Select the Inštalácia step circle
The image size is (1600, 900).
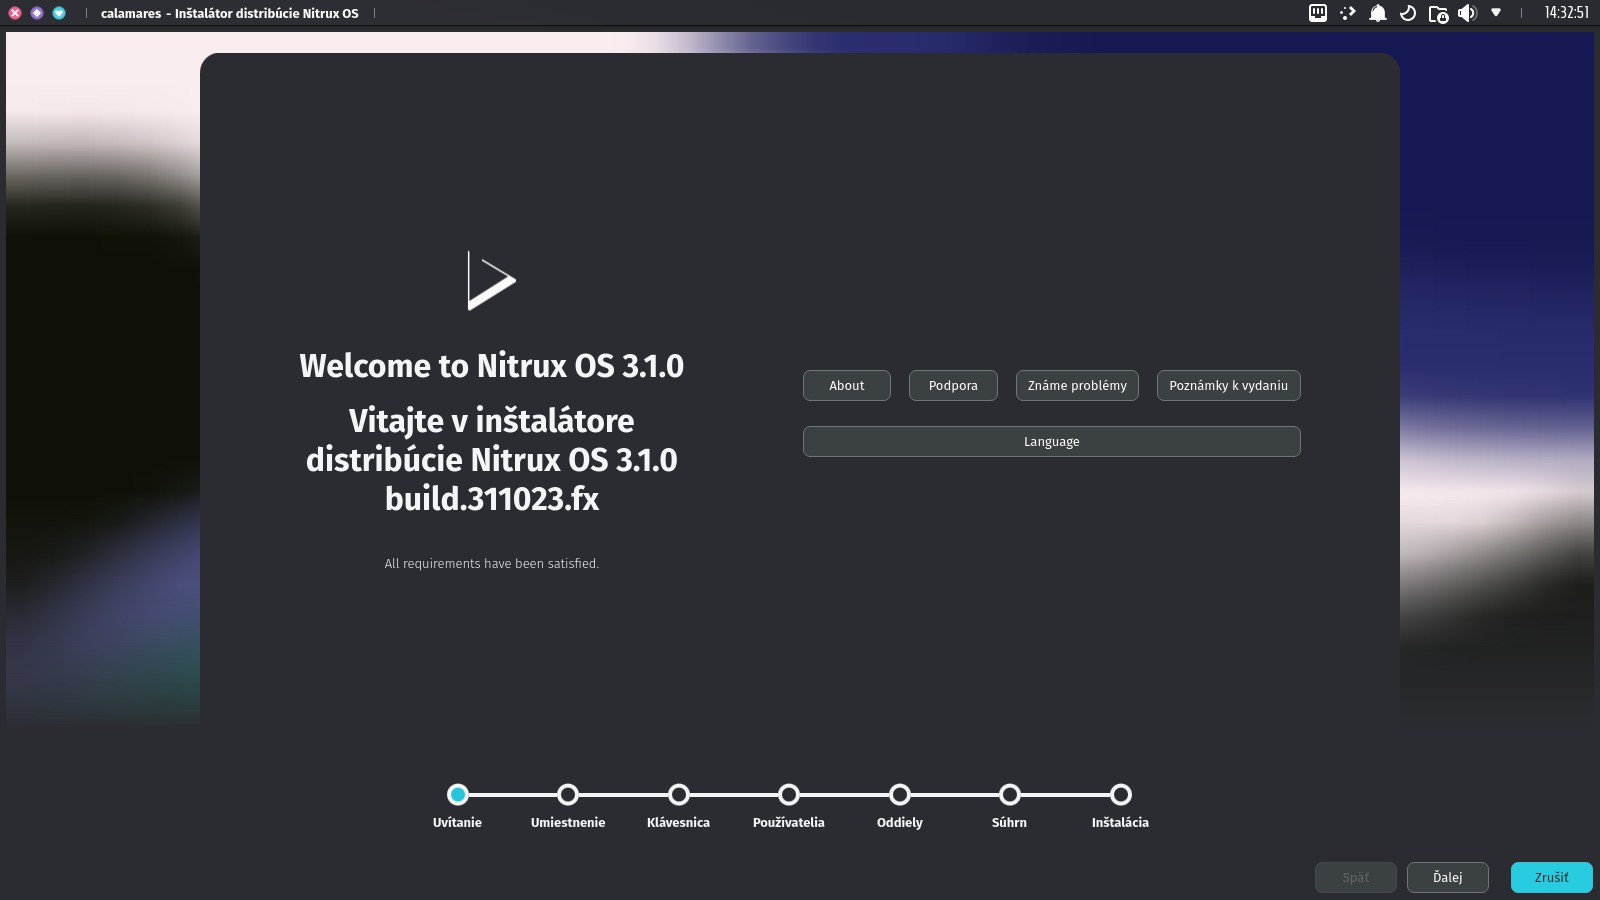[x=1121, y=794]
